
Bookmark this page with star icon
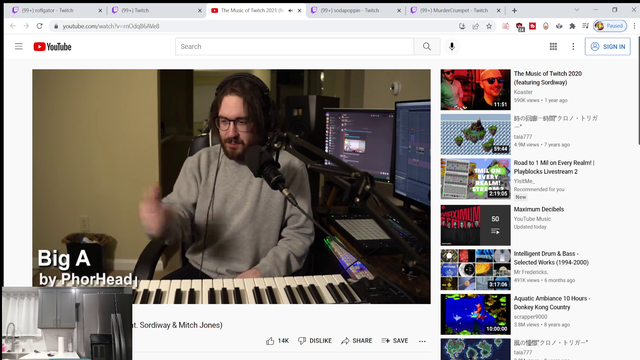pos(489,26)
